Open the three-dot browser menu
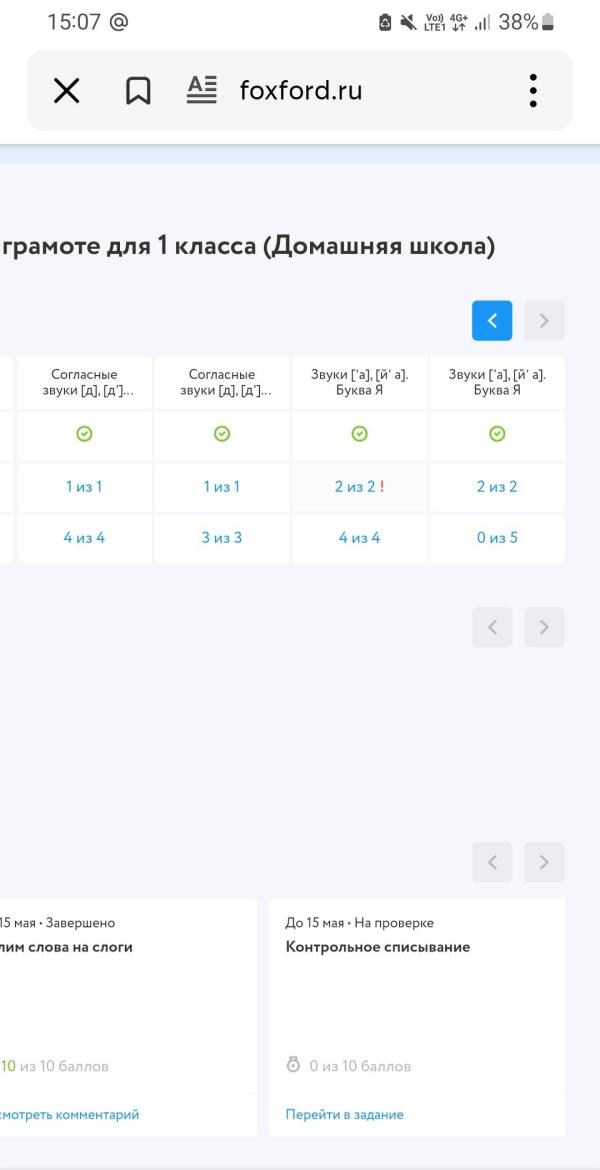Screen dimensions: 600x1170 (533, 91)
